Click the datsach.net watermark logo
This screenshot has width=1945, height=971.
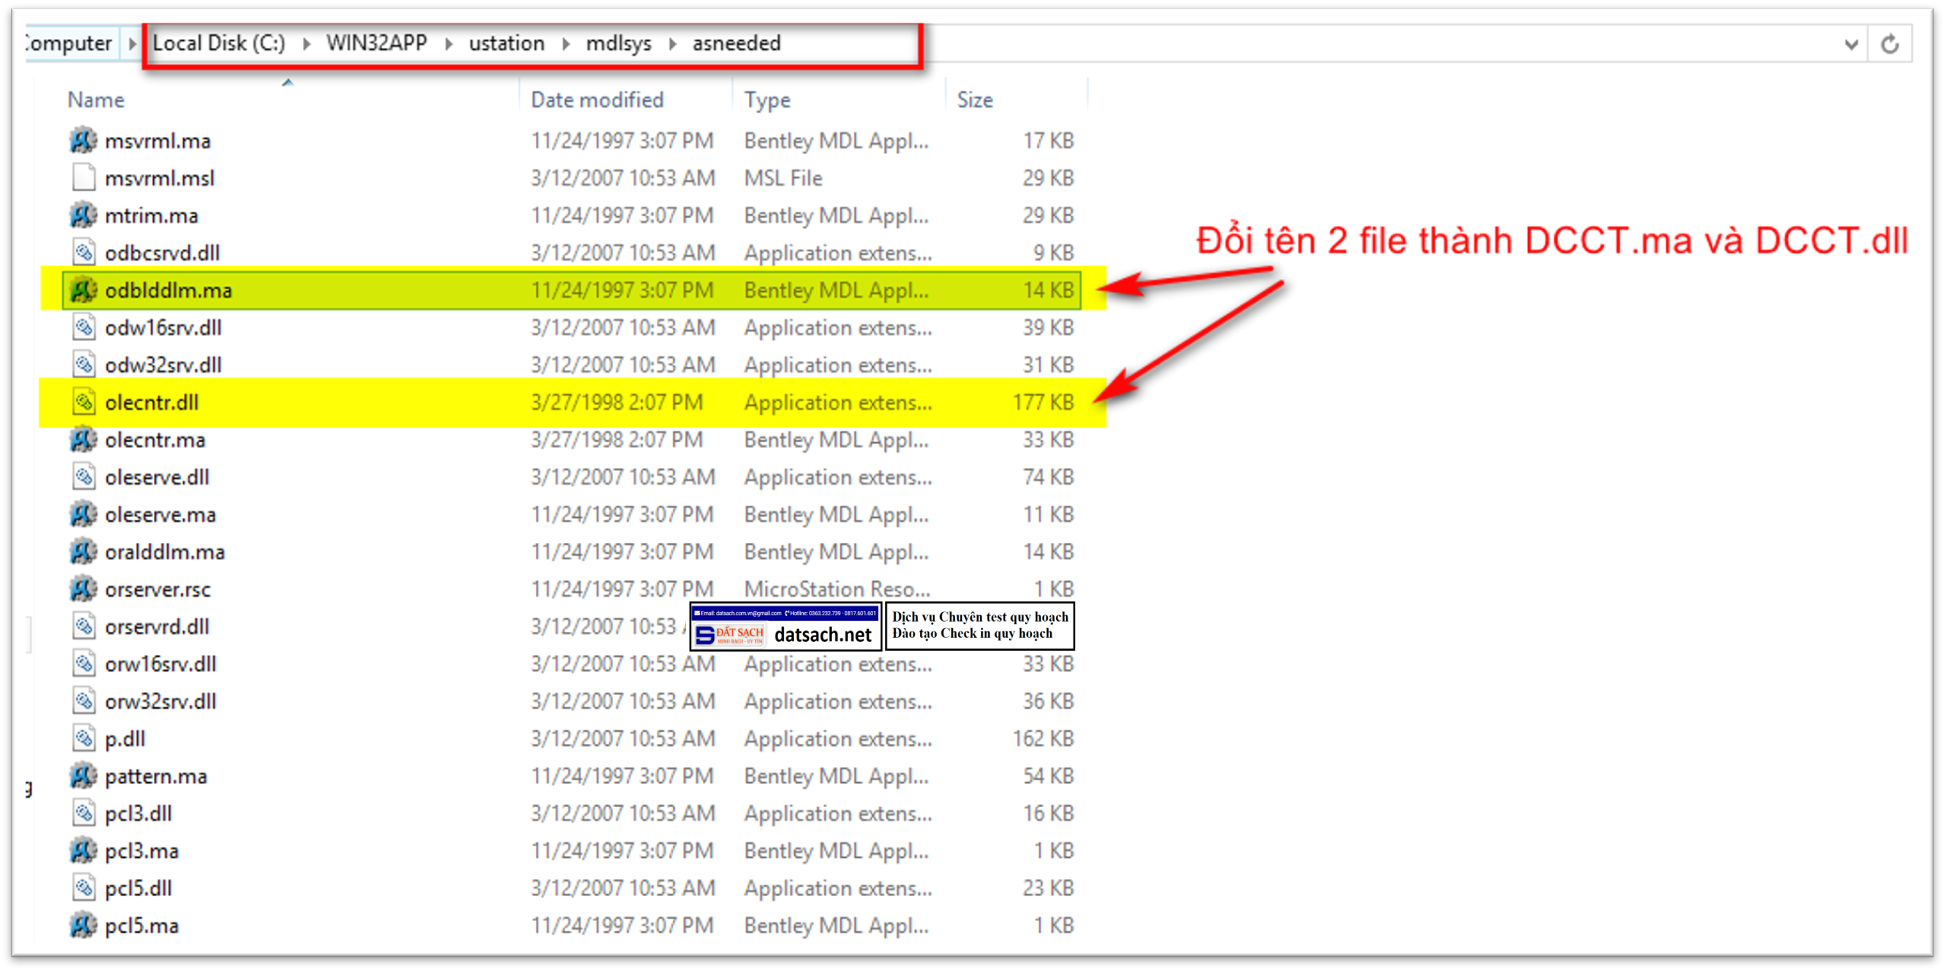pyautogui.click(x=785, y=627)
